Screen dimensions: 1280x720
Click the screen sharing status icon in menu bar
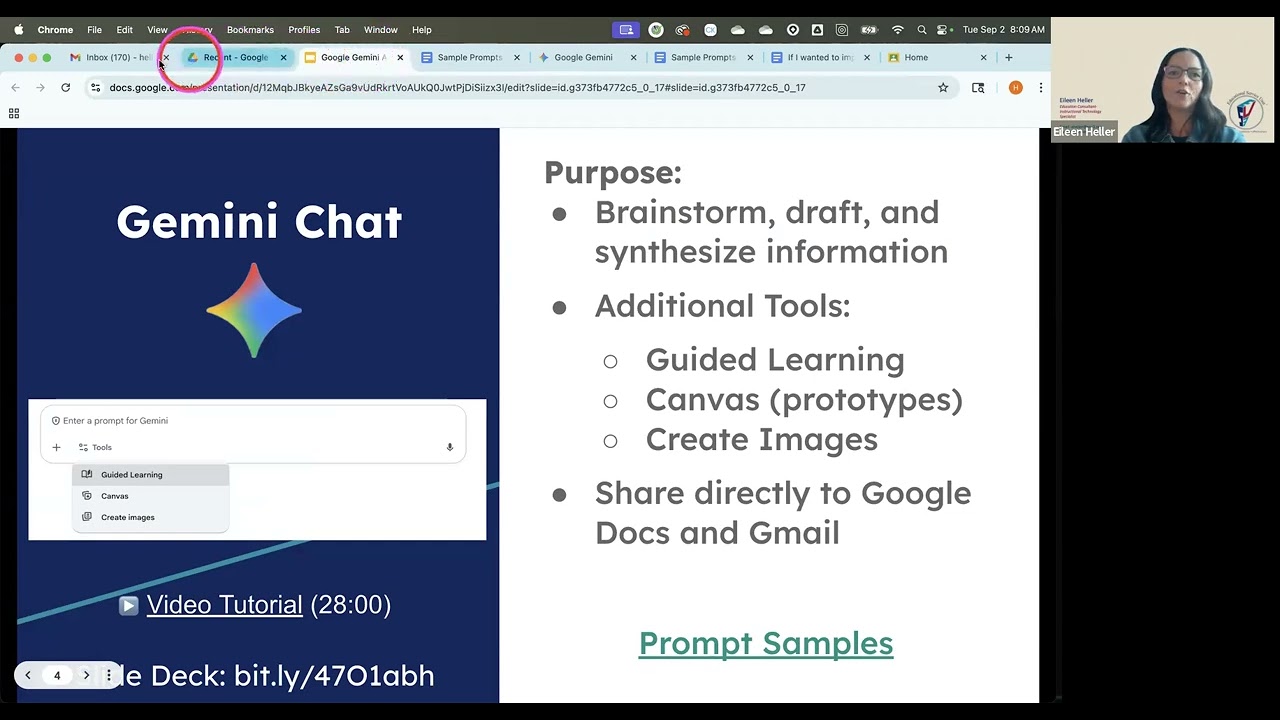(626, 30)
